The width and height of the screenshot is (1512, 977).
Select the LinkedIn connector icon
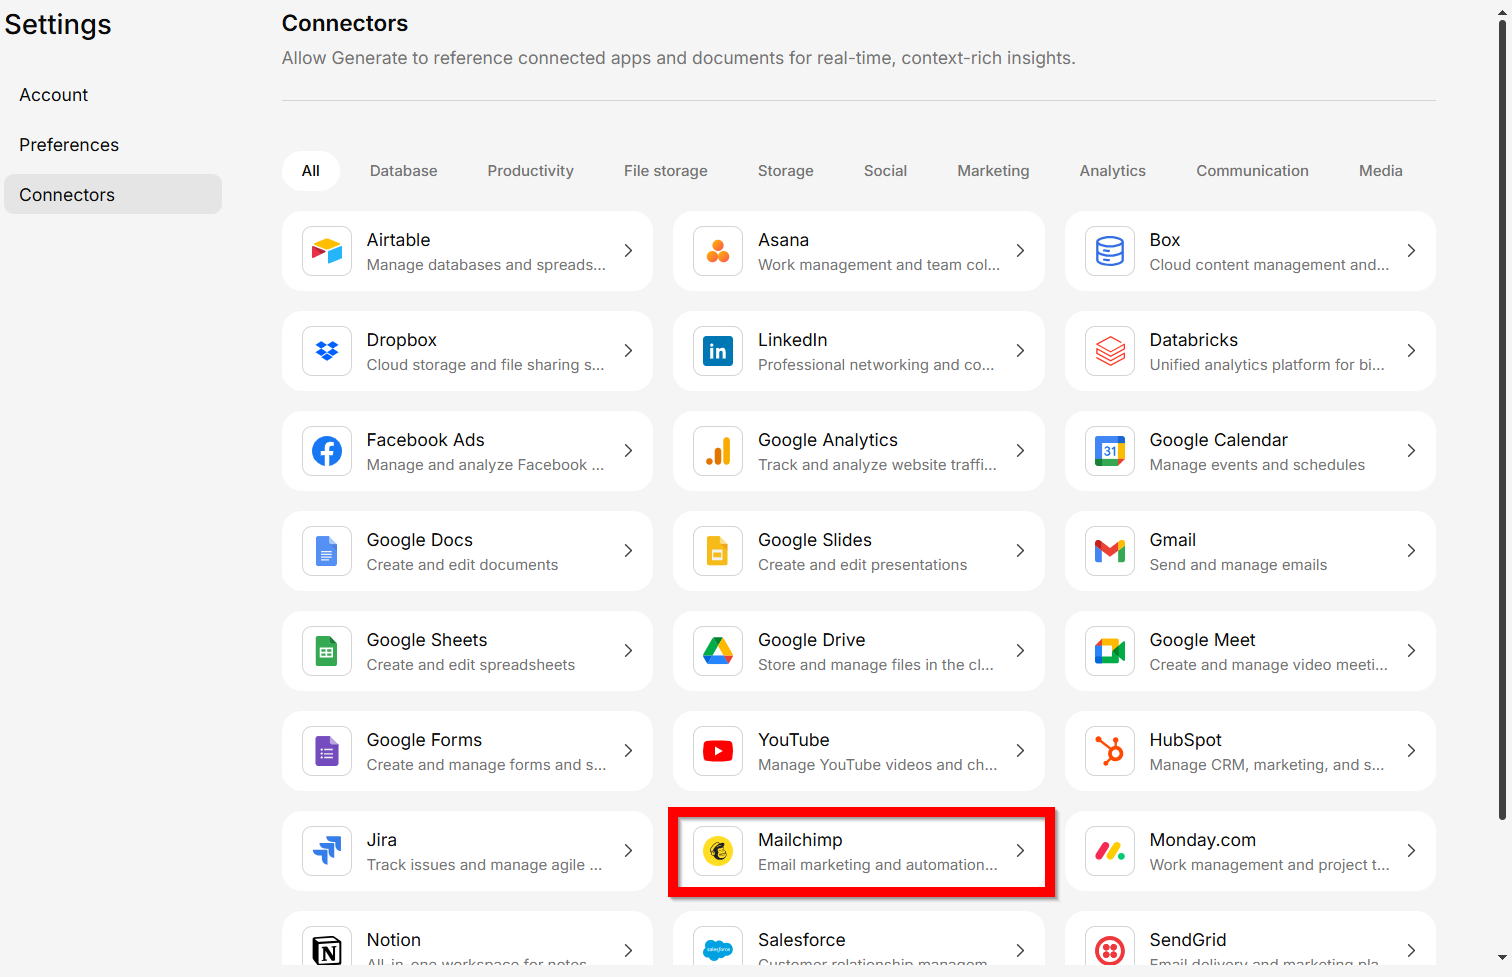[x=718, y=351]
